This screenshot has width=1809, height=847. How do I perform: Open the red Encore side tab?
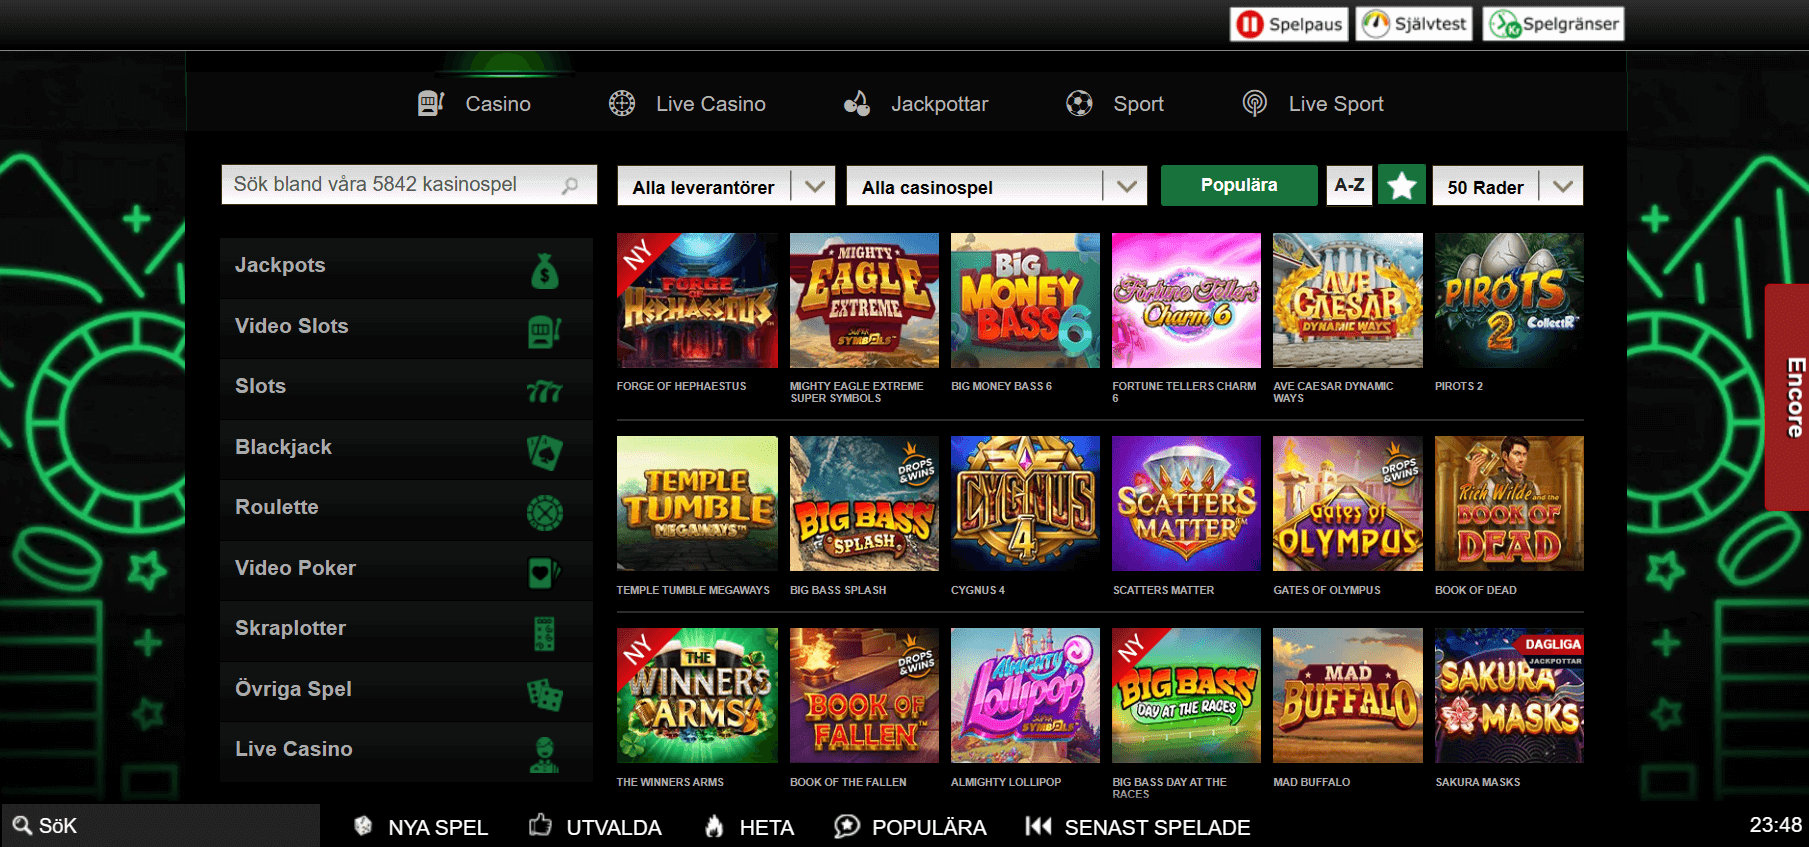click(x=1787, y=397)
